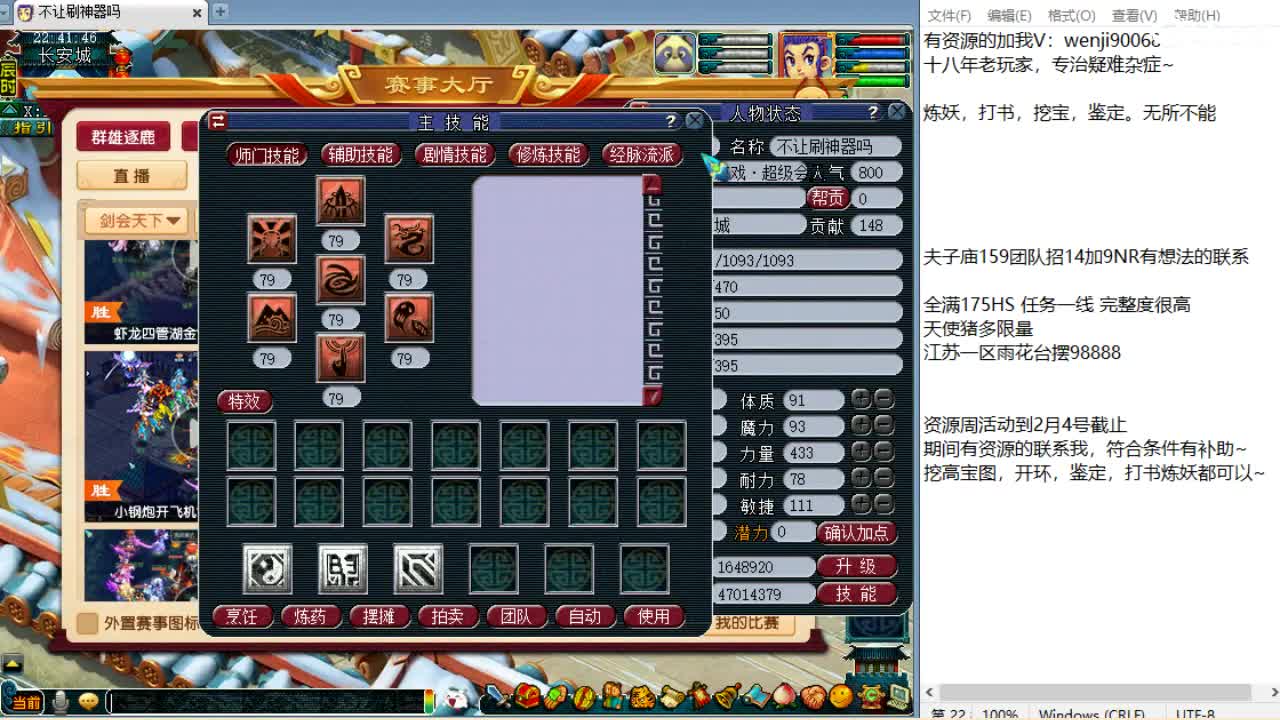
Task: Click the microphone voice icon
Action: tap(61, 702)
